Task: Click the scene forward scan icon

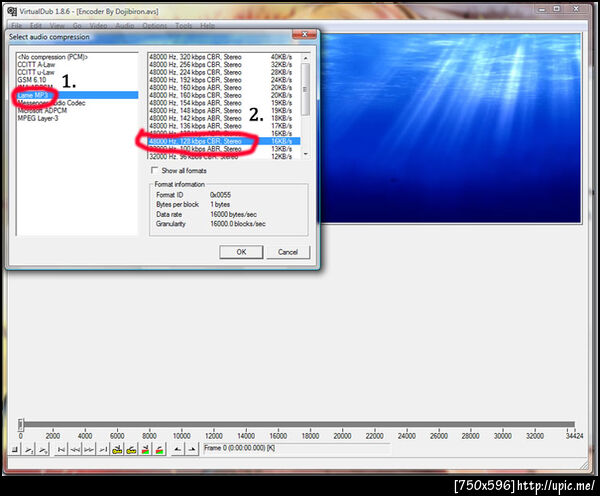Action: (160, 449)
